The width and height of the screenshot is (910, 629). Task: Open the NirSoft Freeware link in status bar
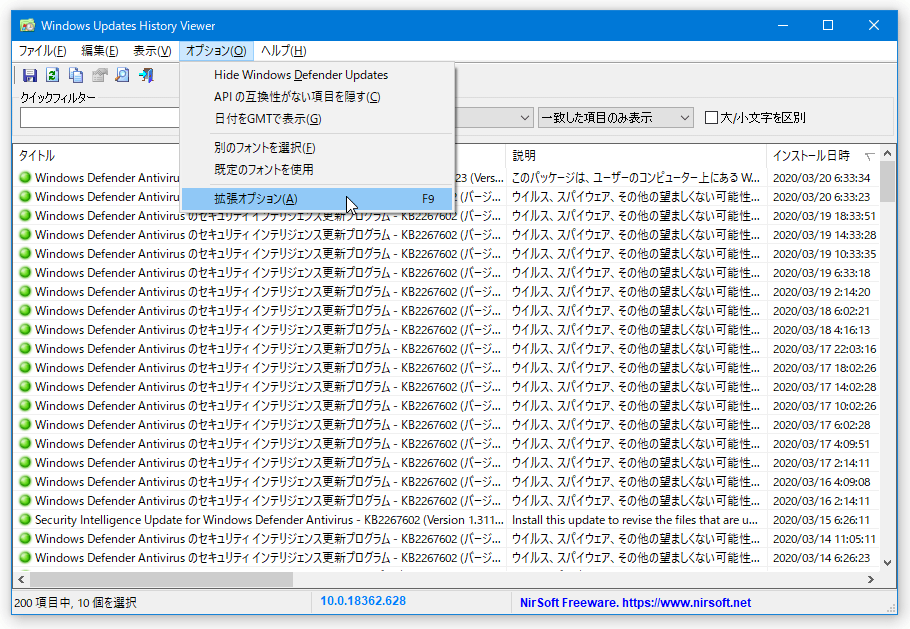coord(635,603)
